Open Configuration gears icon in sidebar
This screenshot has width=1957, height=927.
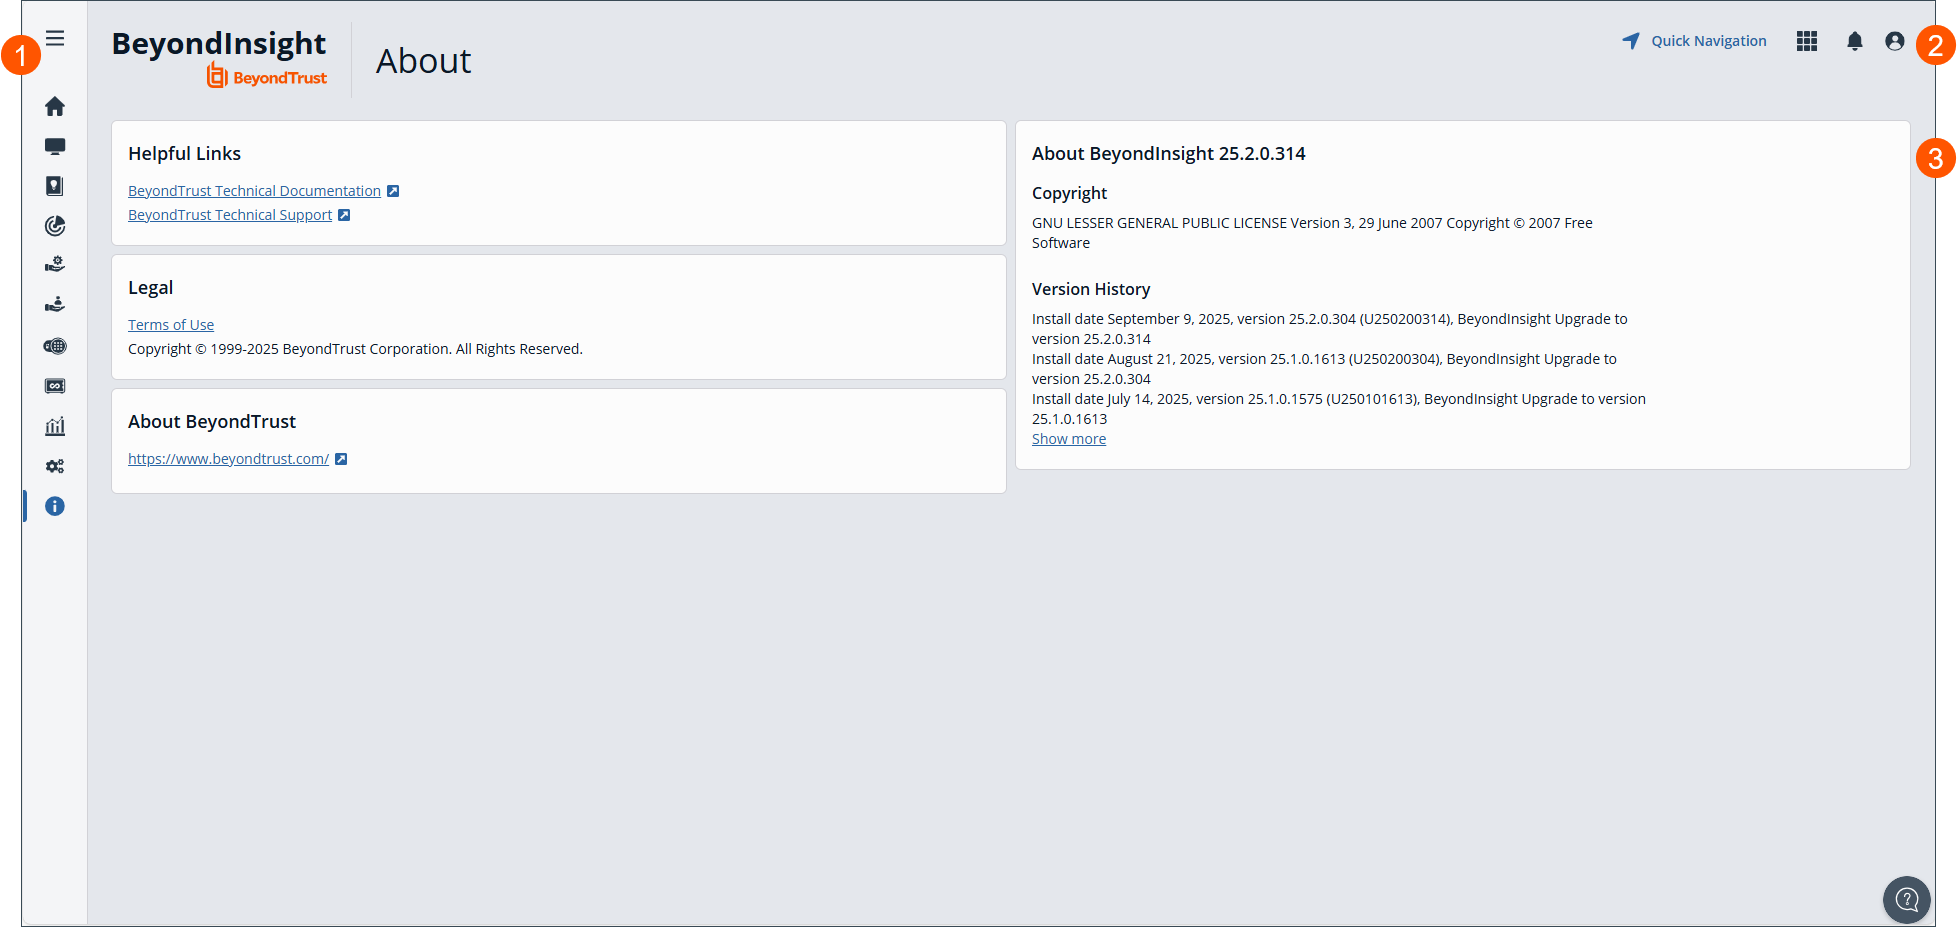point(55,466)
